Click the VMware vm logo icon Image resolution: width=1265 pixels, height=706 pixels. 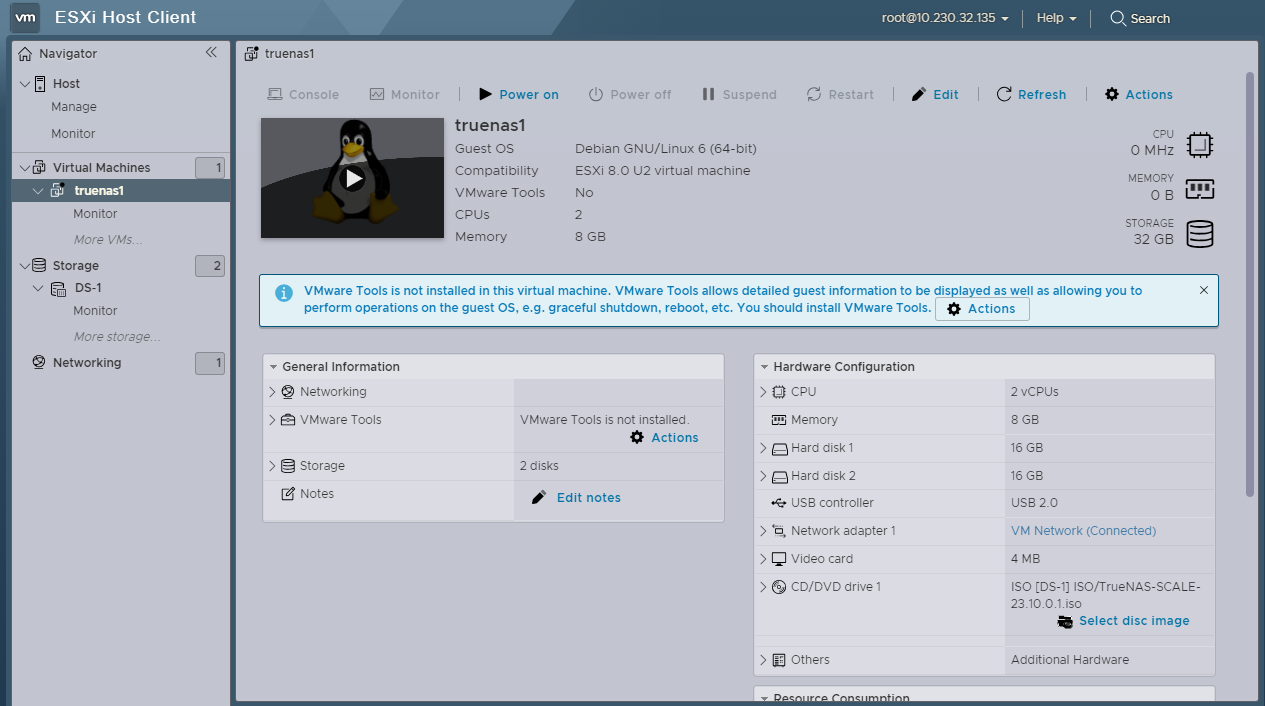(x=26, y=17)
